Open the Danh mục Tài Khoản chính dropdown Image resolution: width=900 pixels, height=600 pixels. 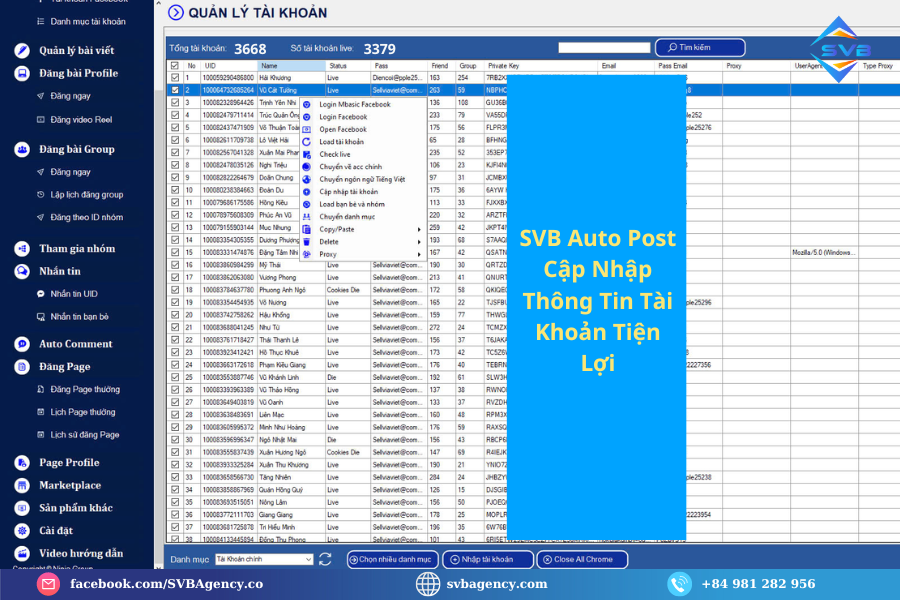pos(264,560)
